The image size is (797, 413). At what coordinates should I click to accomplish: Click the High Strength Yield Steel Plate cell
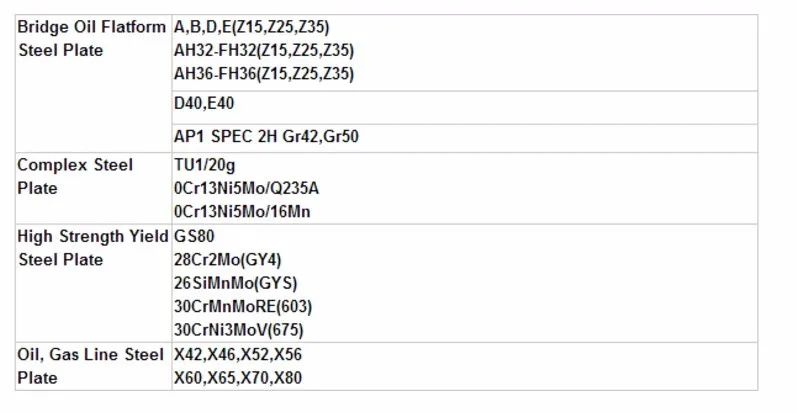pos(94,283)
